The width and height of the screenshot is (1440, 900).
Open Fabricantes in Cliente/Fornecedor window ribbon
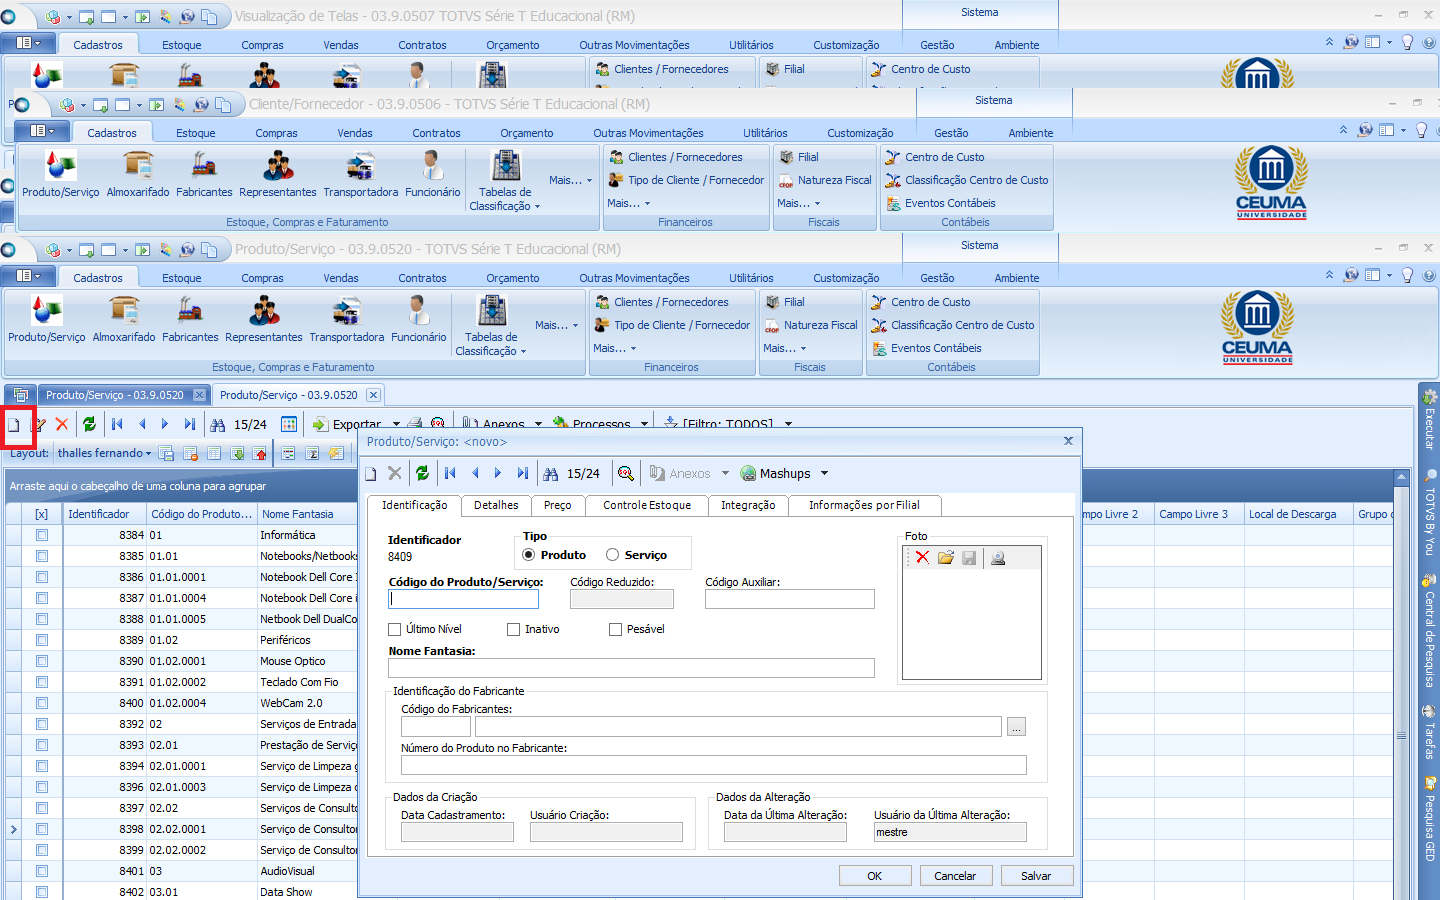tap(204, 175)
